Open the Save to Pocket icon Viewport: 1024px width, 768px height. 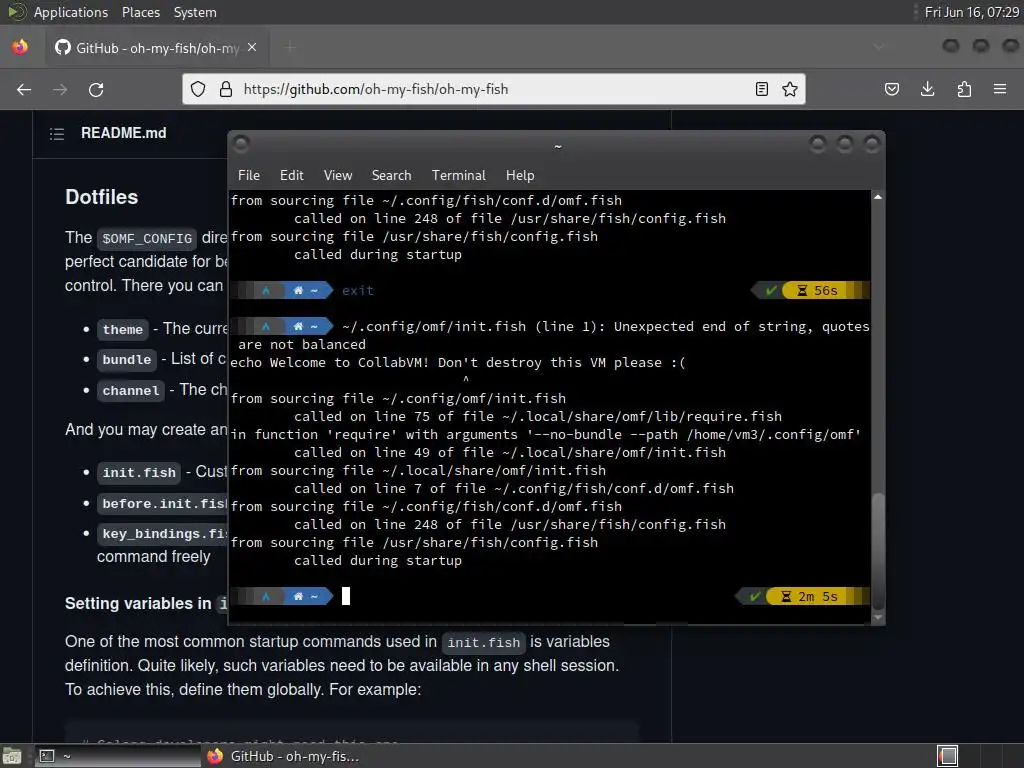(891, 89)
